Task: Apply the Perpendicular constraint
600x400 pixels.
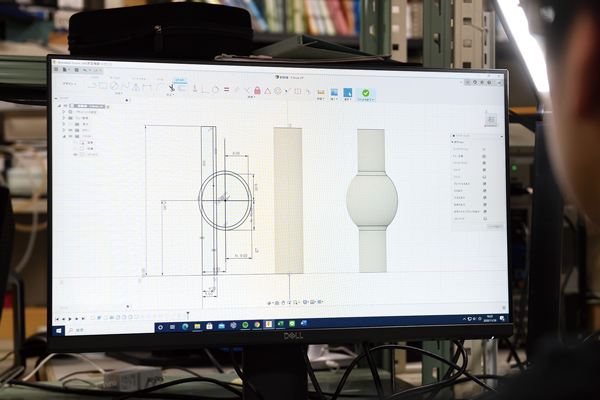Action: tap(247, 90)
